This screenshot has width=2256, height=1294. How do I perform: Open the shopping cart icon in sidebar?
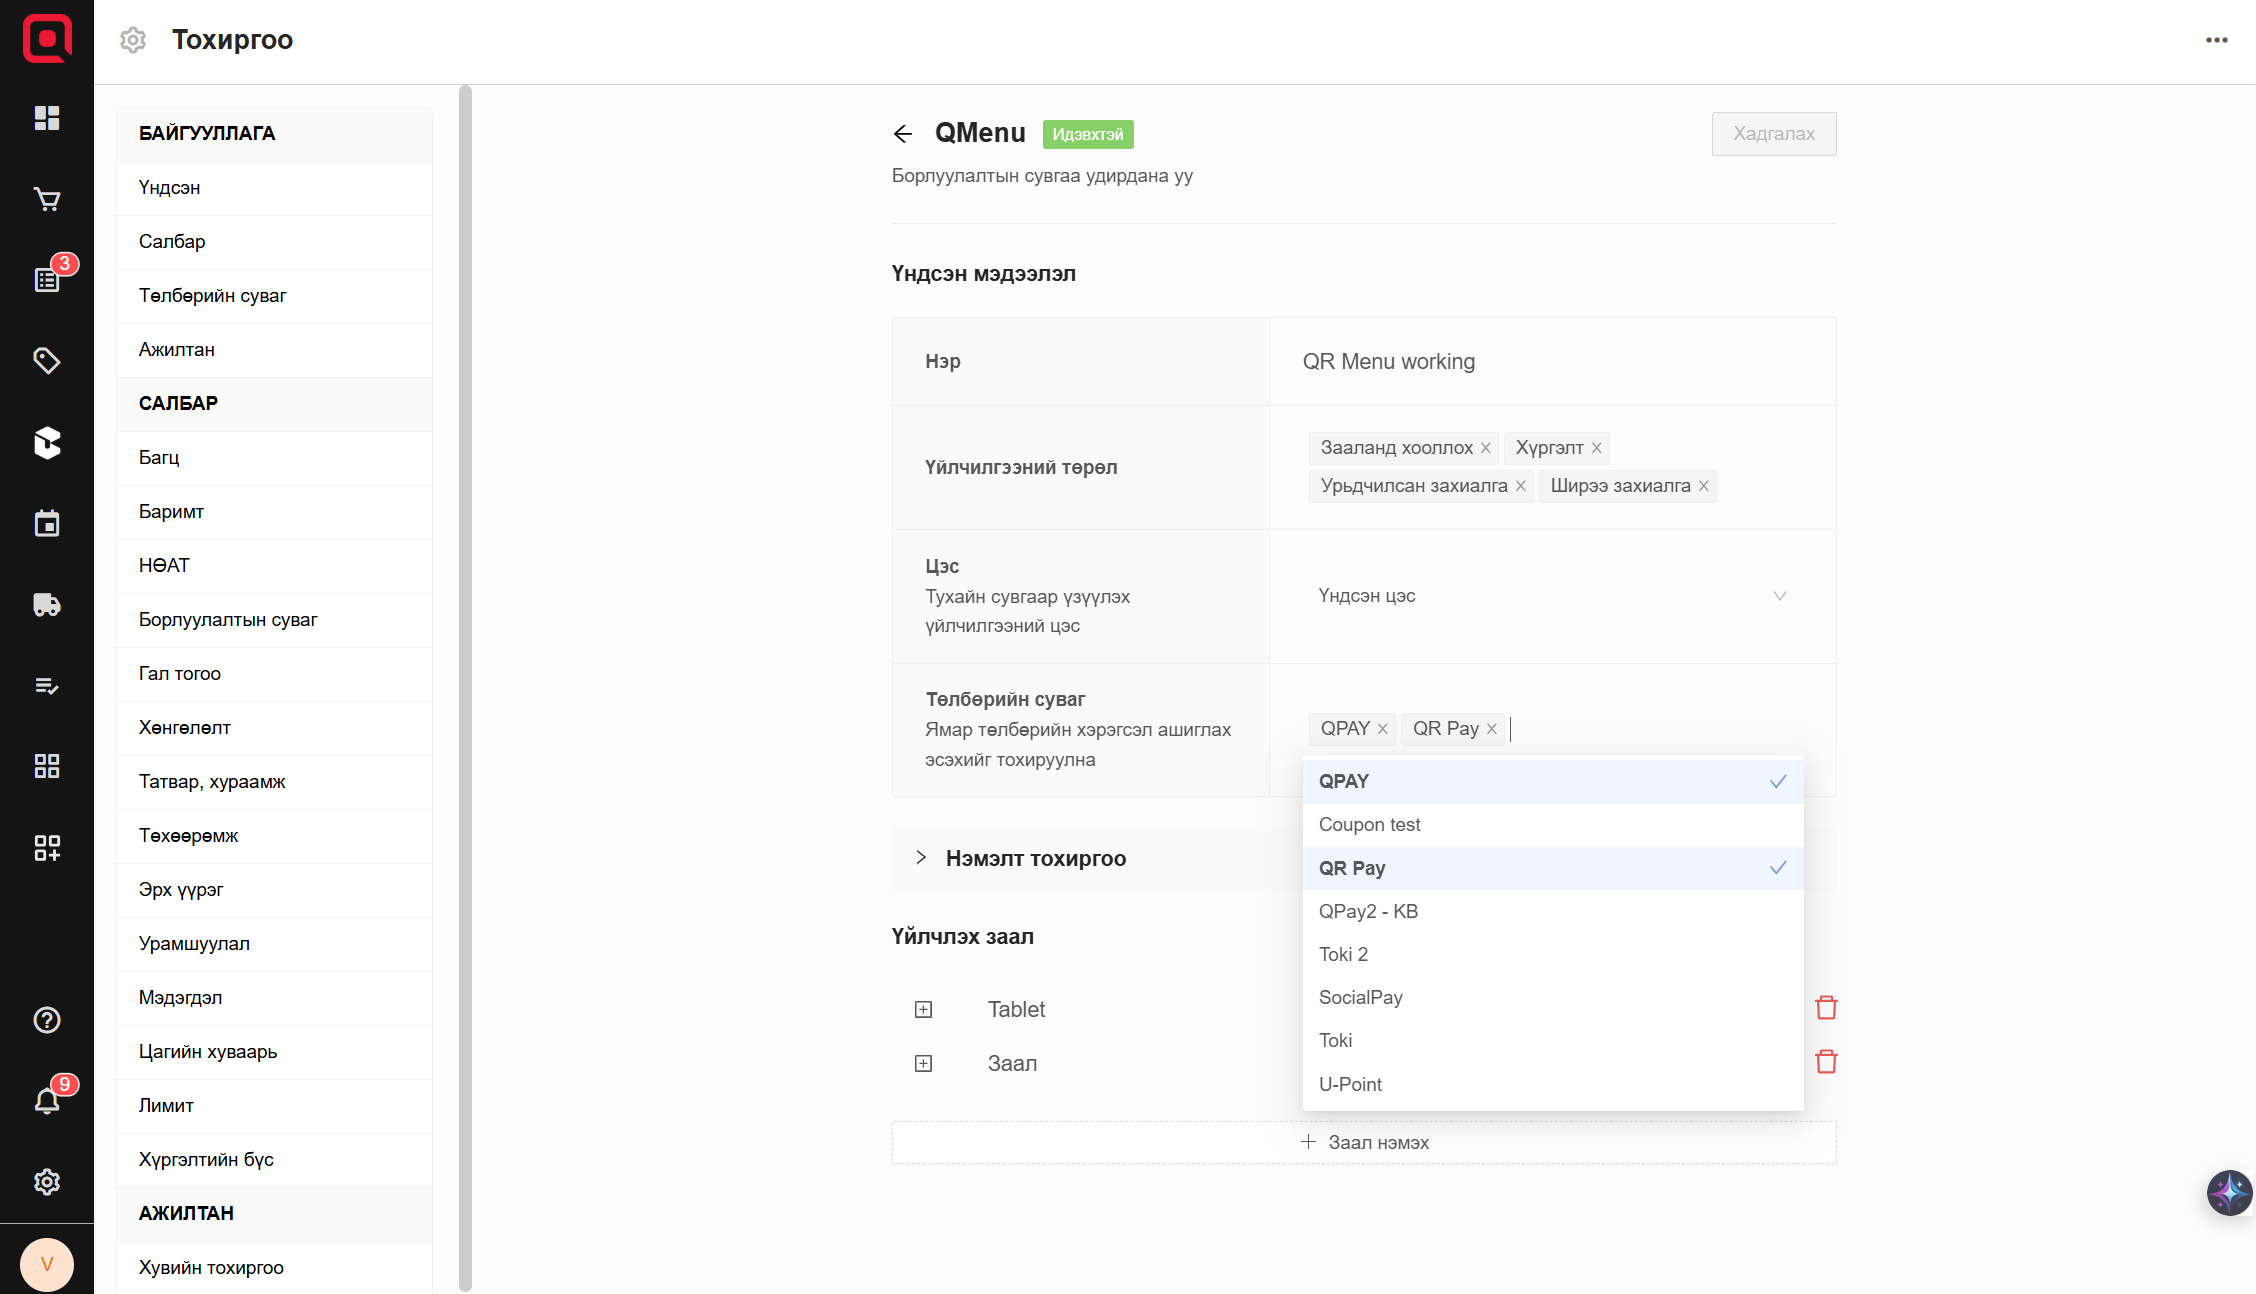click(47, 199)
